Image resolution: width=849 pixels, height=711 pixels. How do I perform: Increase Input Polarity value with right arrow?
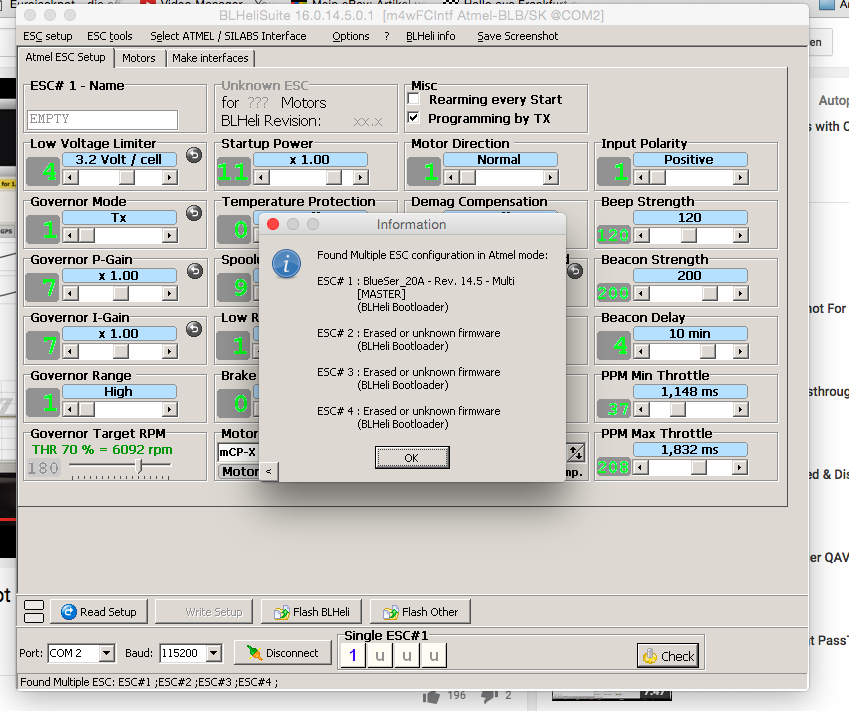(741, 177)
